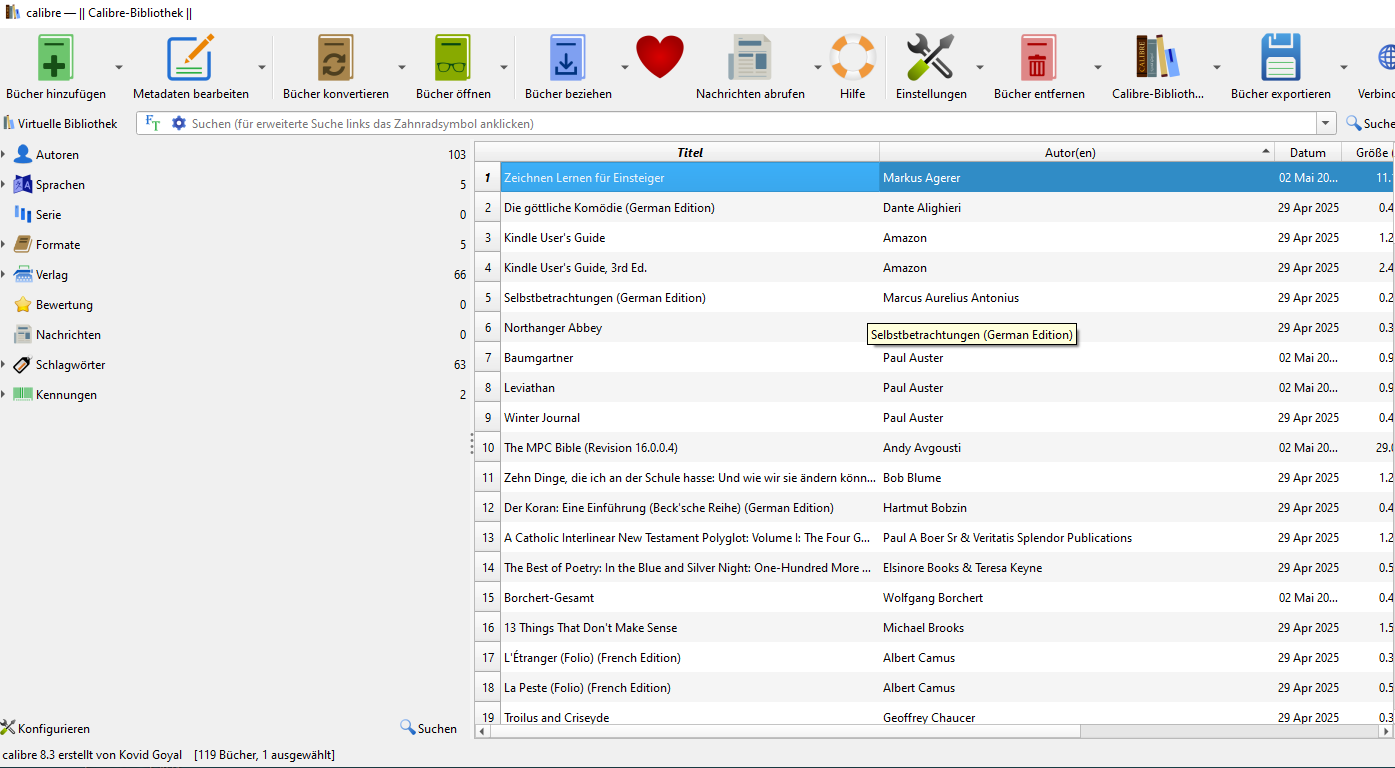This screenshot has width=1395, height=768.
Task: Click the Nachrichten sidebar news icon
Action: (x=23, y=335)
